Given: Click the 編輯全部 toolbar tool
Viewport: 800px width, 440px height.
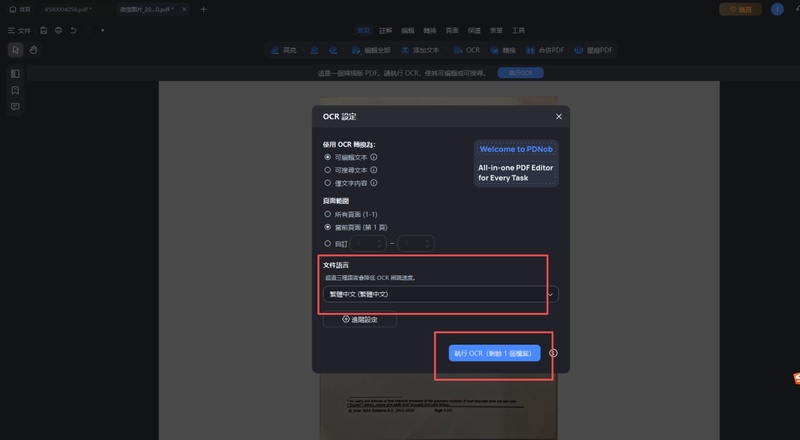Looking at the screenshot, I should (x=371, y=50).
